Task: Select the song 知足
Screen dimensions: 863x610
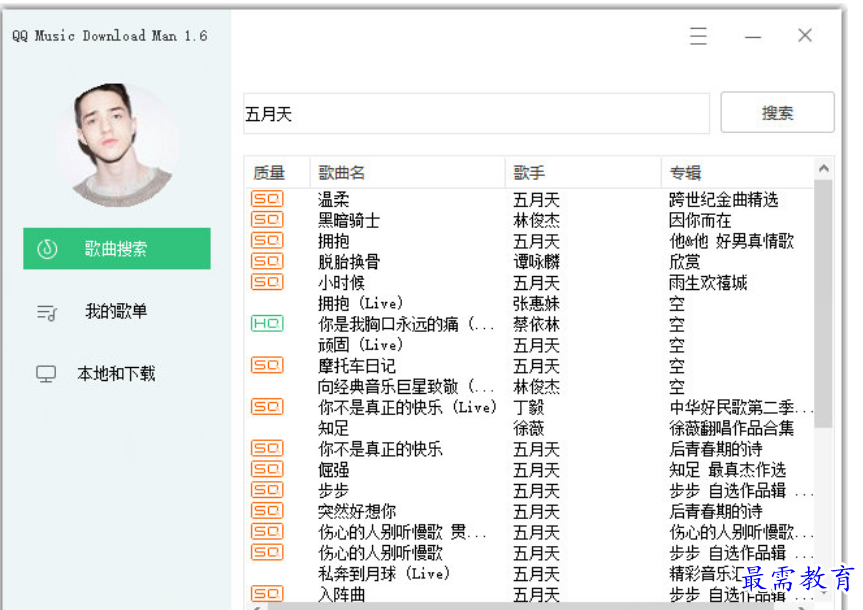Action: click(x=334, y=428)
